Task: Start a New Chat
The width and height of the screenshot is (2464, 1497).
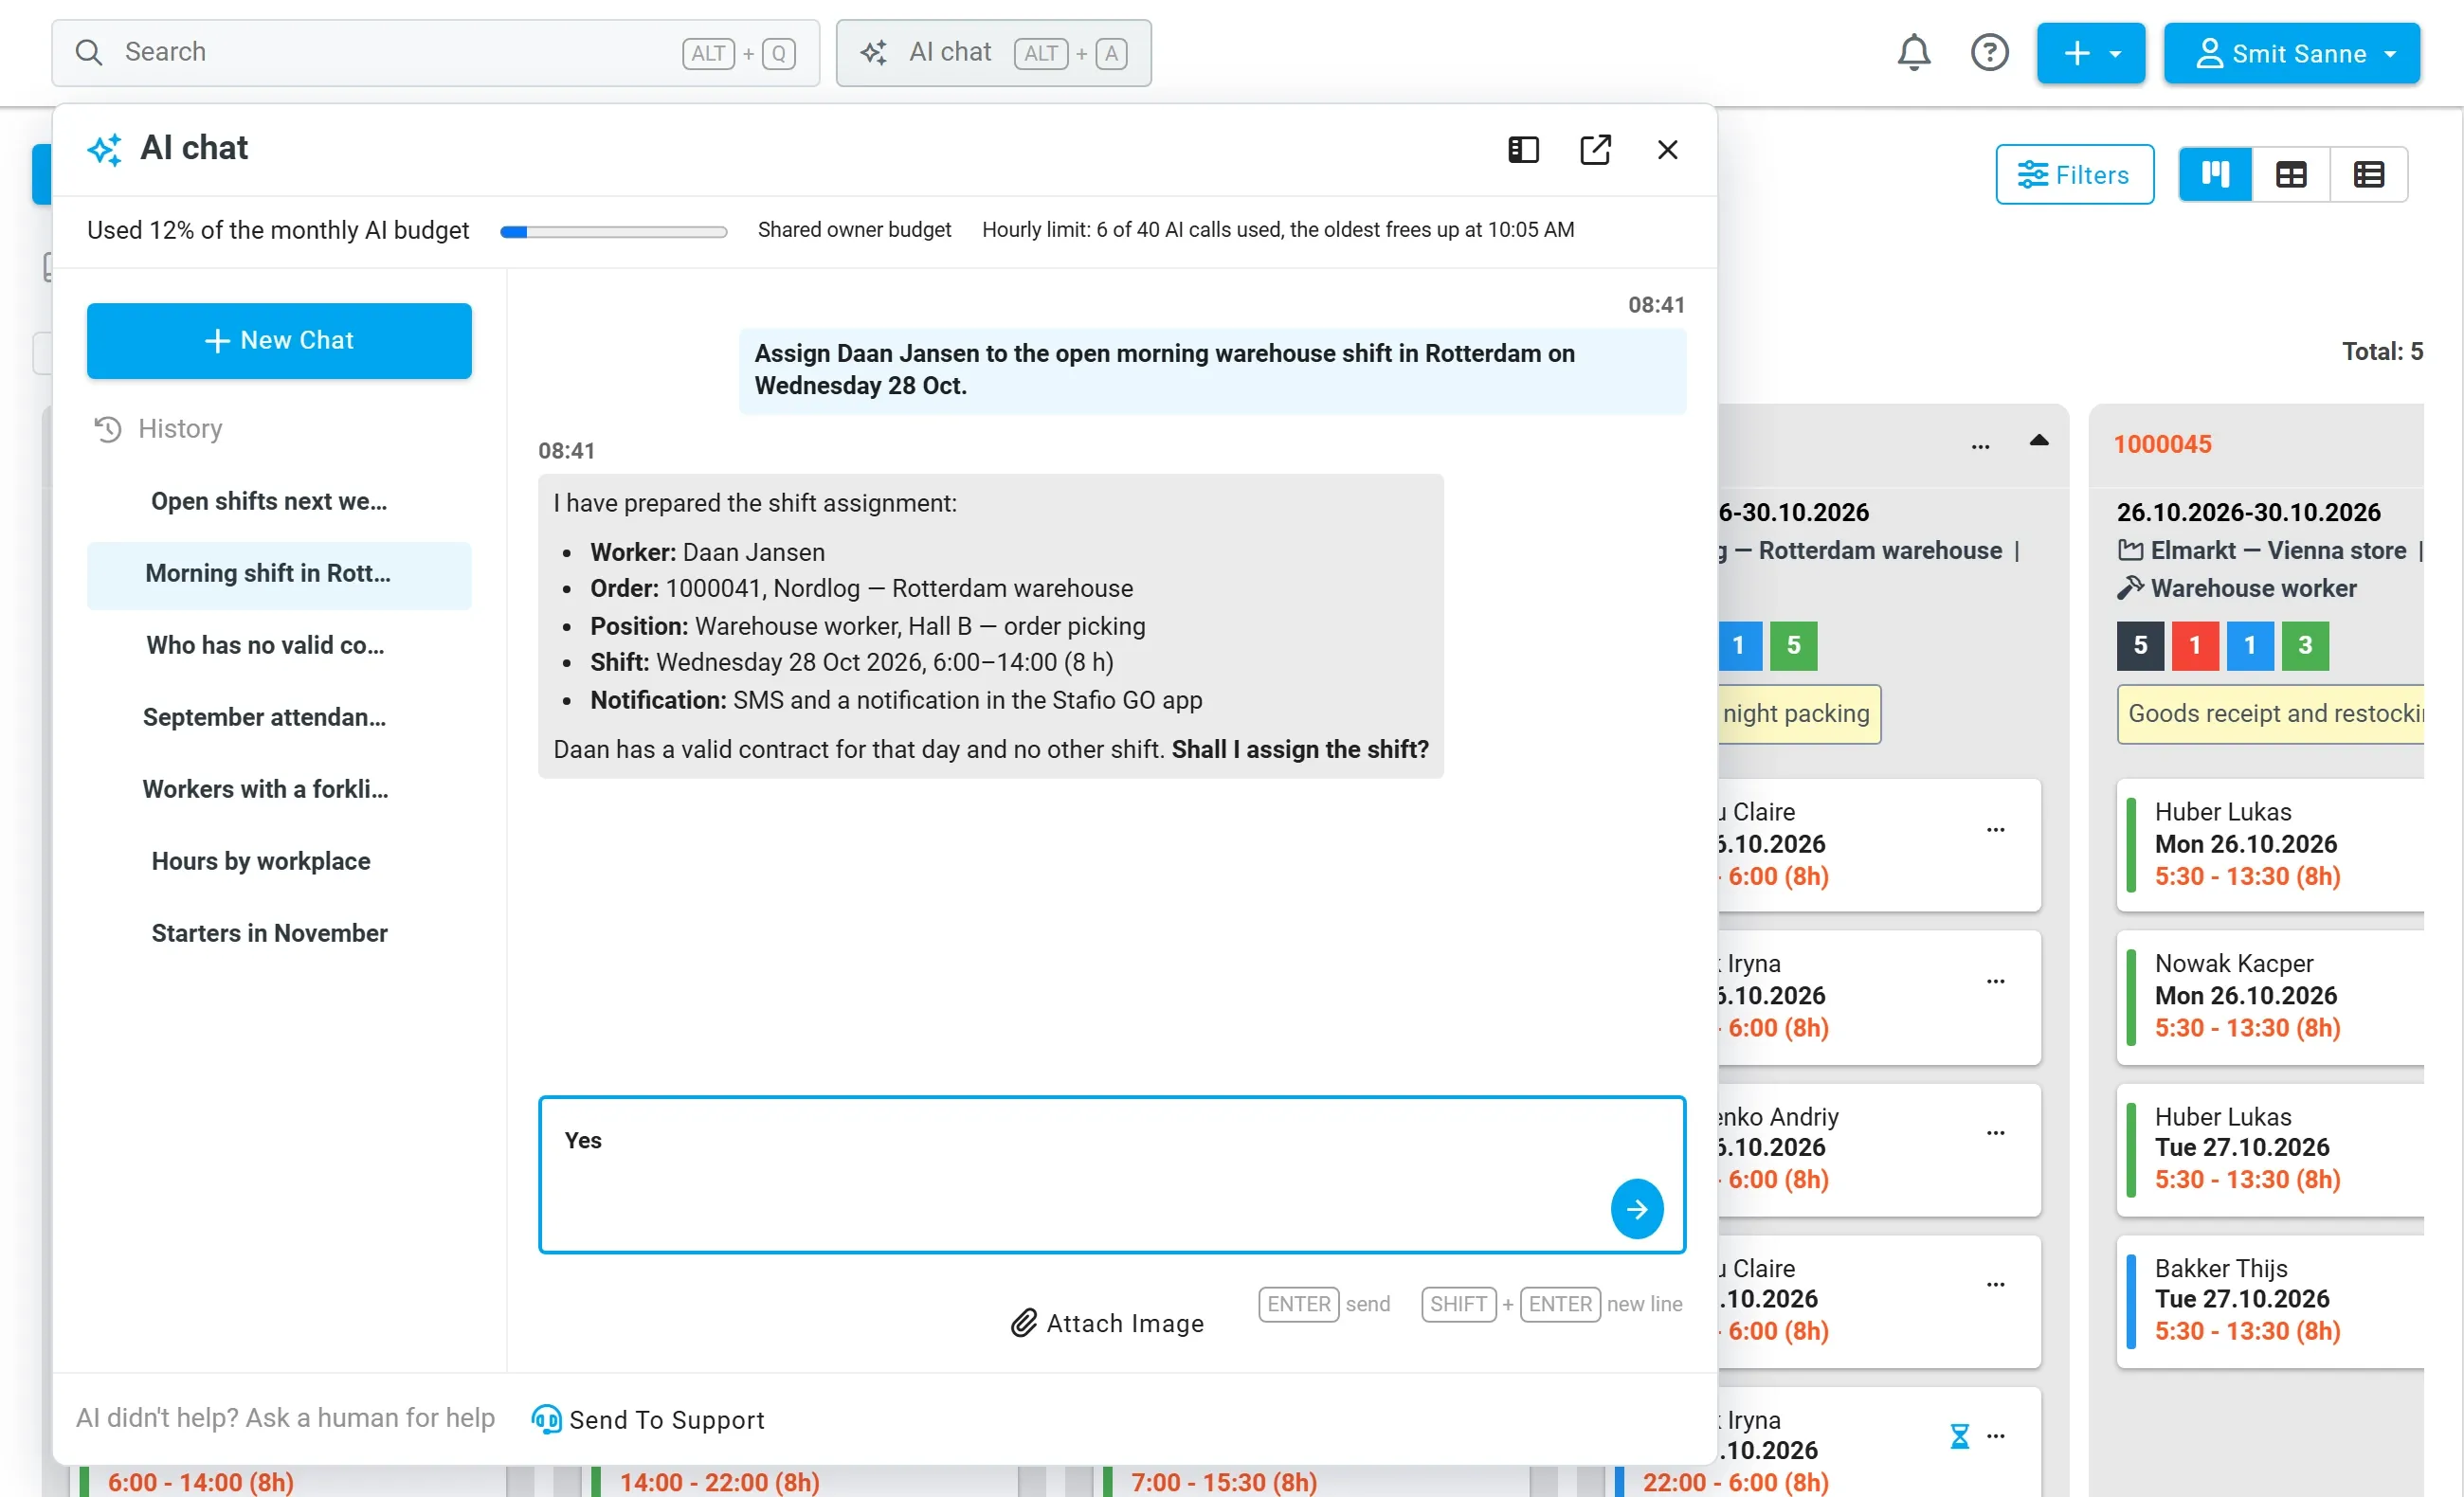Action: click(279, 340)
